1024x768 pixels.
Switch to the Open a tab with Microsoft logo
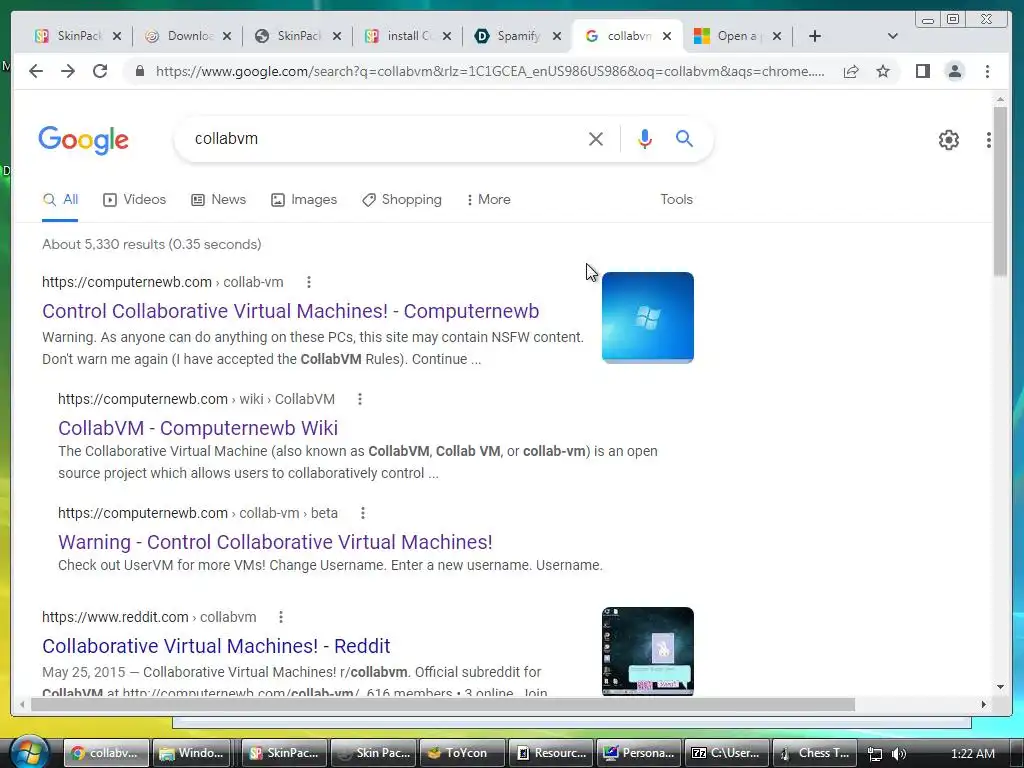pyautogui.click(x=738, y=36)
